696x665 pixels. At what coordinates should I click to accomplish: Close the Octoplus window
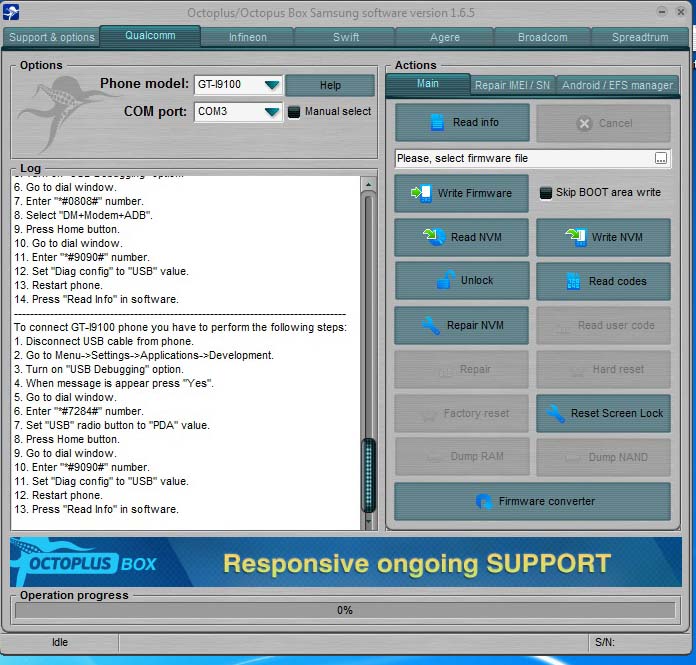(x=680, y=12)
